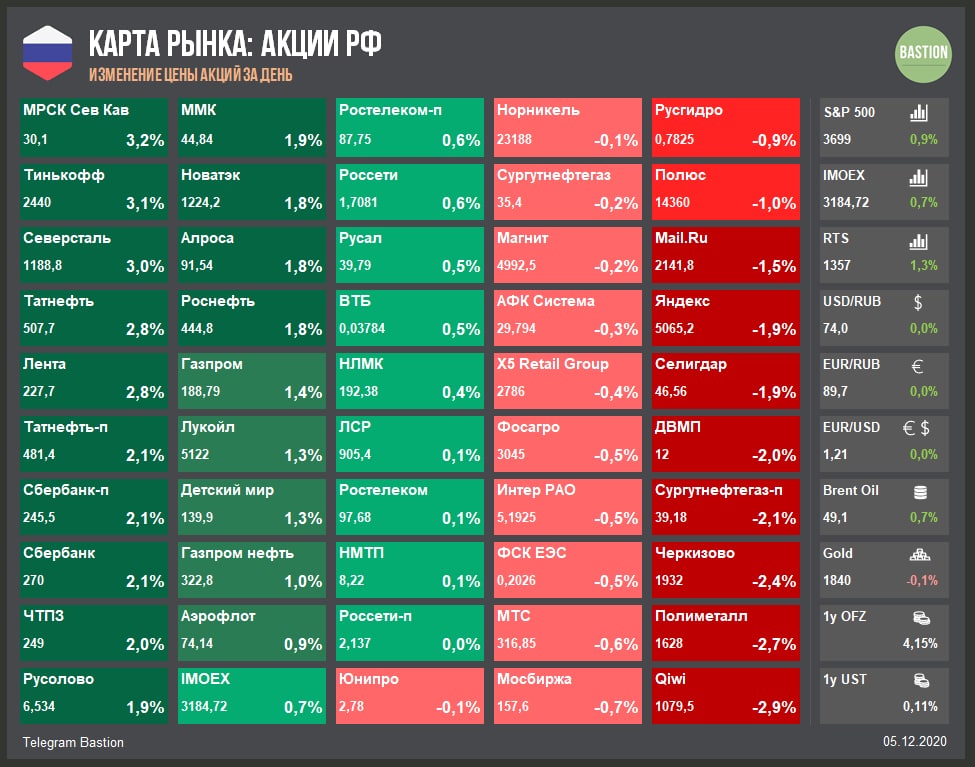The image size is (975, 767).
Task: Click the euro-dollar icon beside EUR/USD
Action: (x=917, y=428)
